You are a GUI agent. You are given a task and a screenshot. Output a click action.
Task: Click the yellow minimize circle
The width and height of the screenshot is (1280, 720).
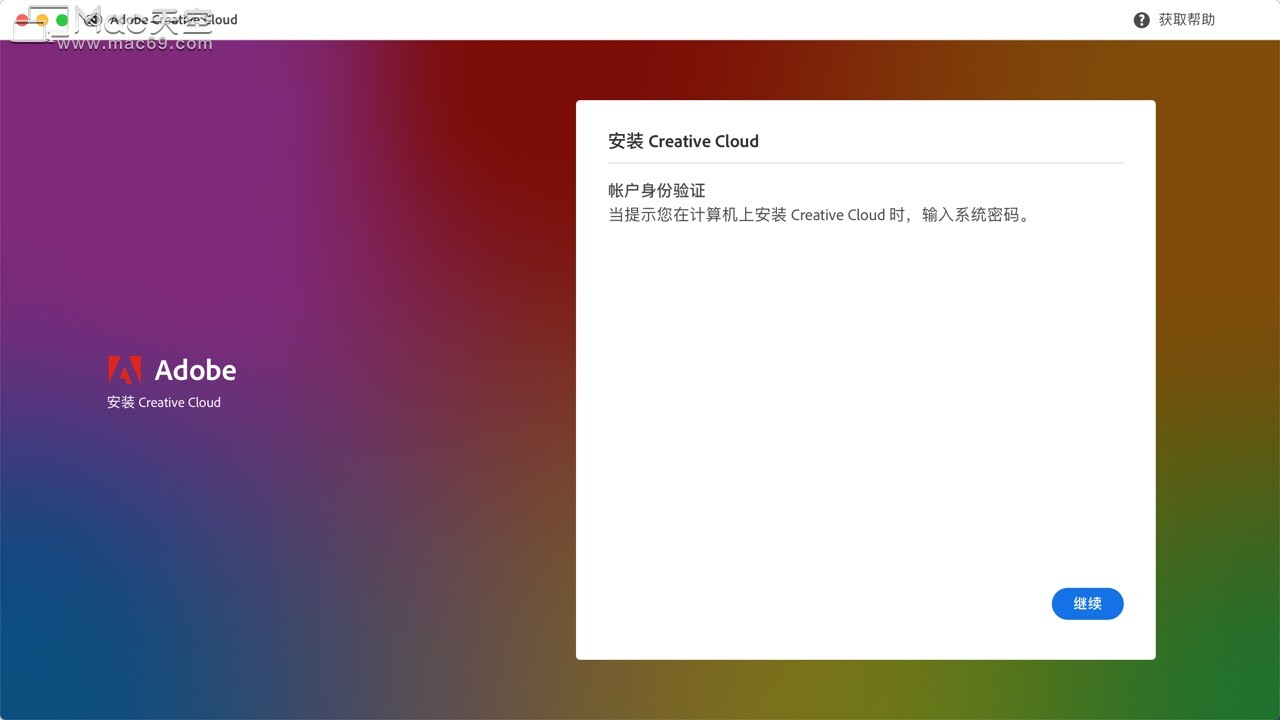pyautogui.click(x=42, y=17)
